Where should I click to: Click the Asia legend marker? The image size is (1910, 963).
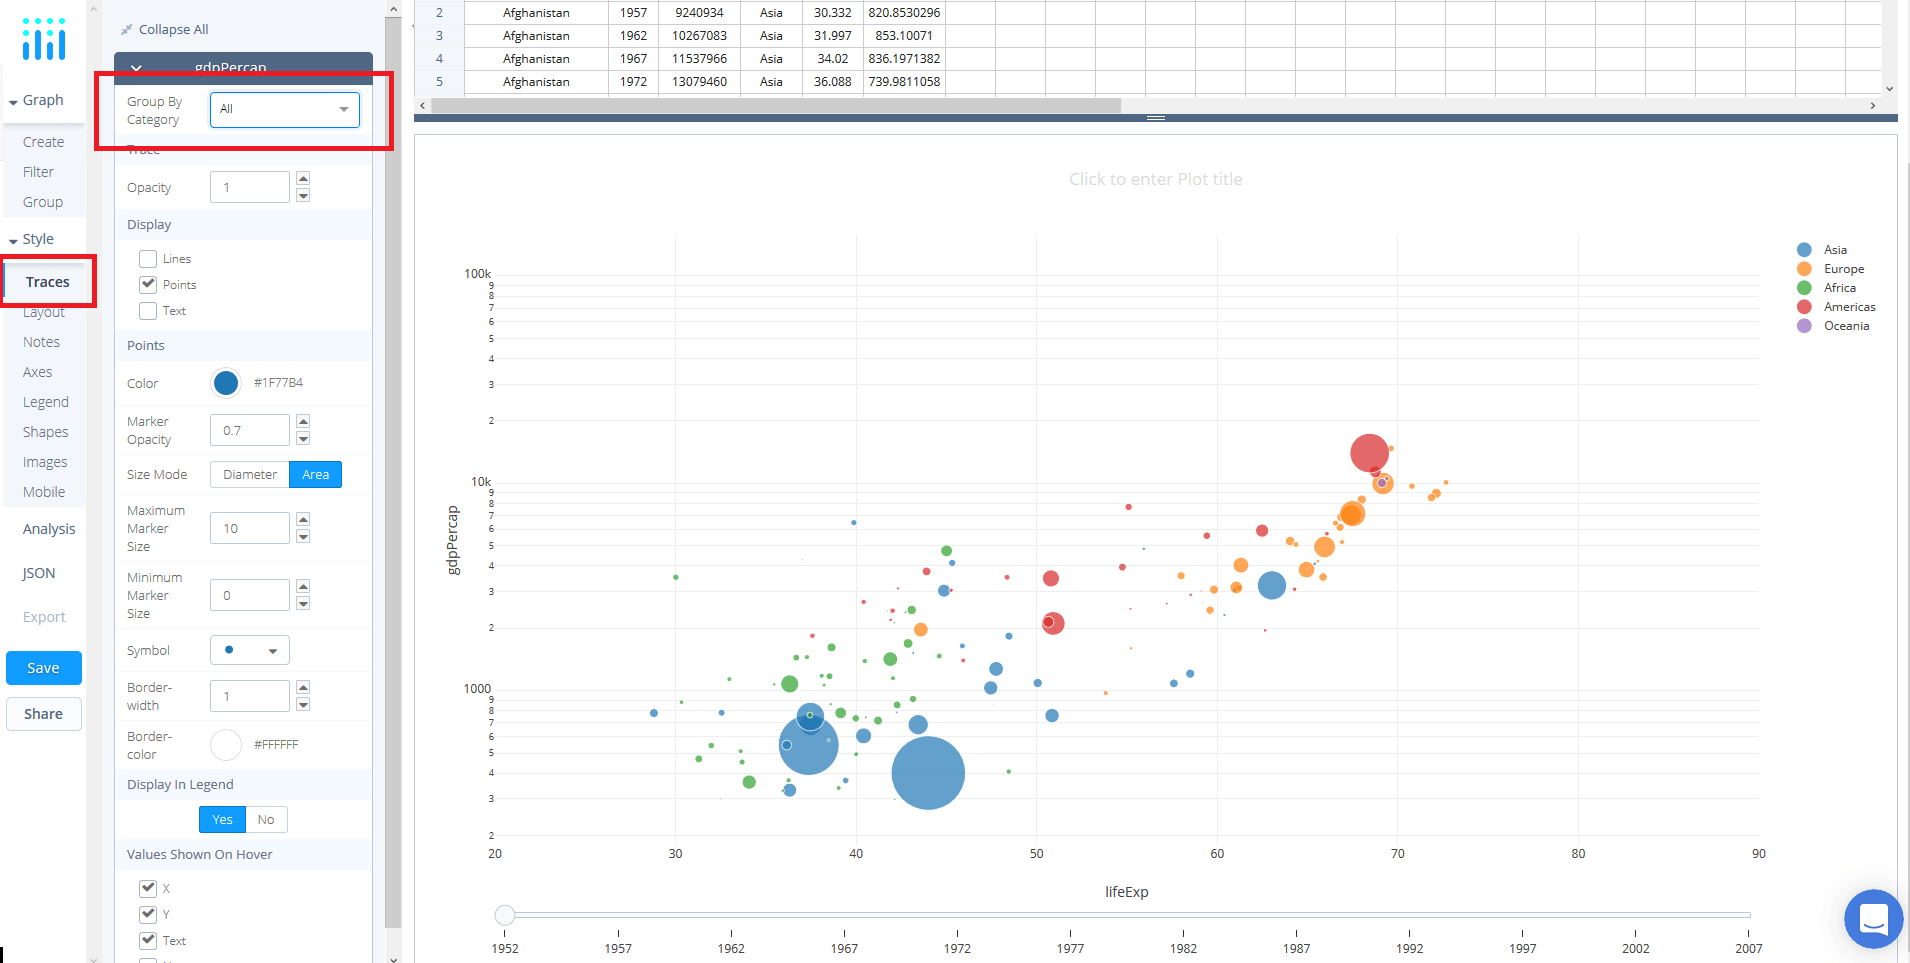point(1804,250)
